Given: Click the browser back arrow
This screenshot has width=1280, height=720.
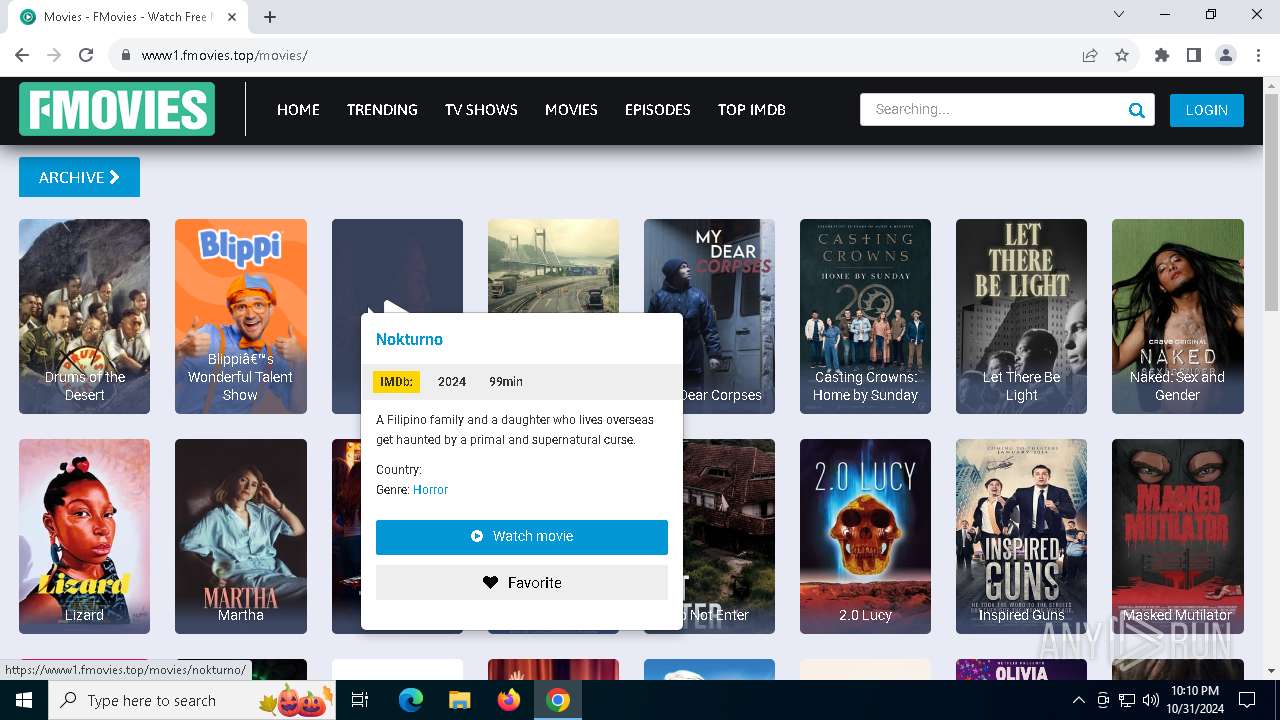Looking at the screenshot, I should [22, 55].
